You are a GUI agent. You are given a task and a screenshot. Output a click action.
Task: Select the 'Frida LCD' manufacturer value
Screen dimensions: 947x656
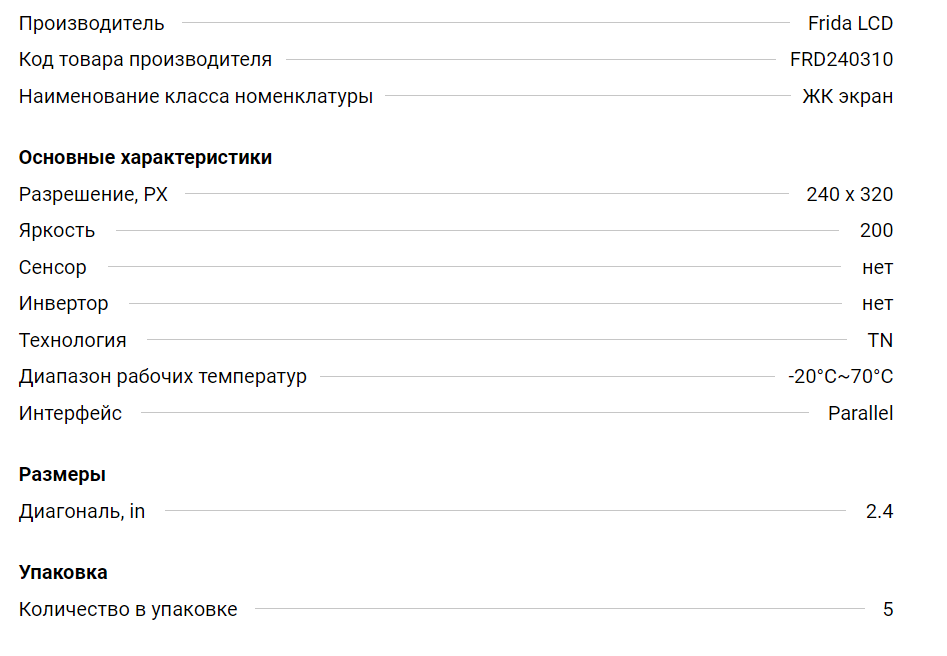850,23
